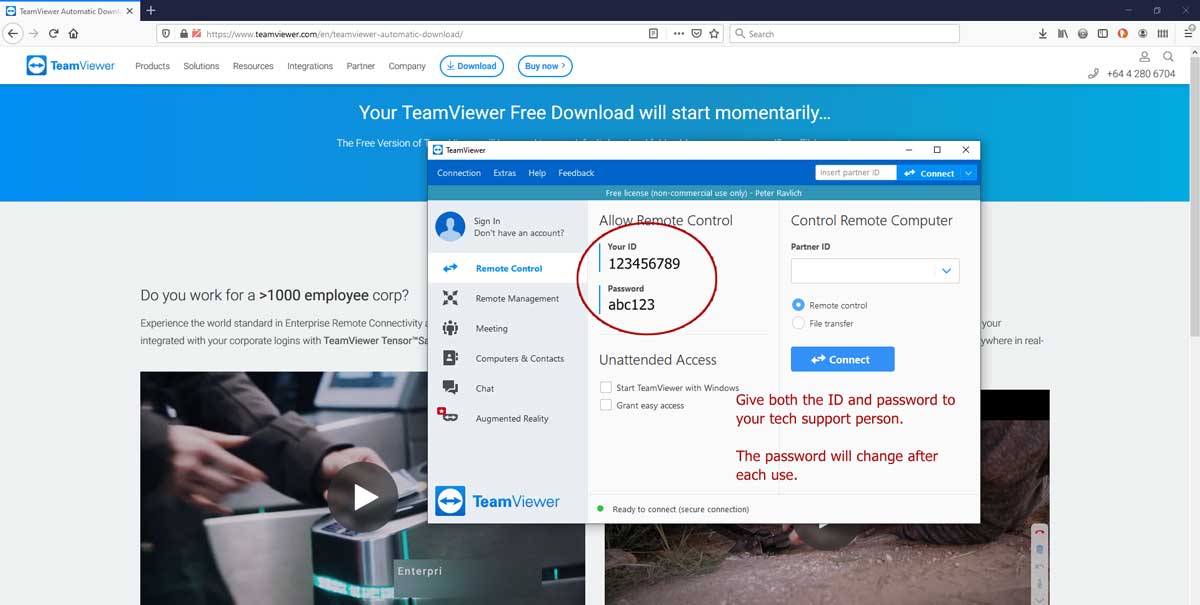Open the TeamViewer Connection menu
The image size is (1200, 605).
pos(459,173)
